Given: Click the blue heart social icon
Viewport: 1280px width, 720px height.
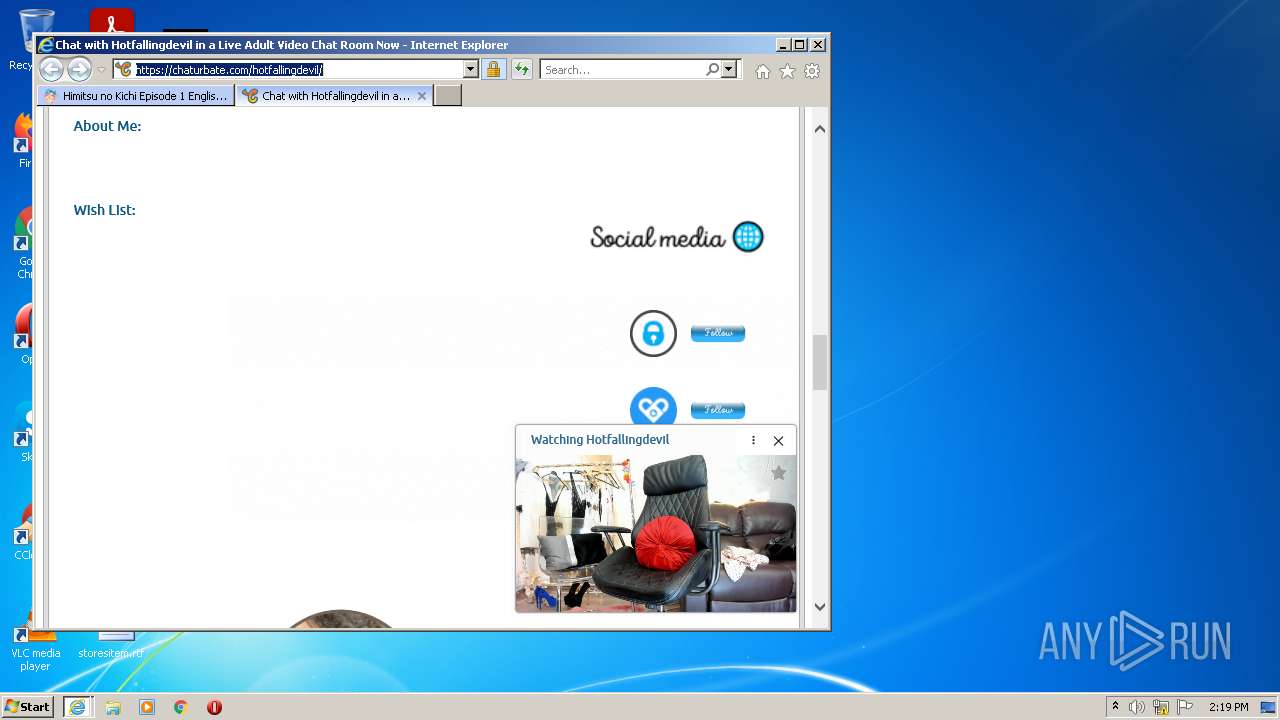Looking at the screenshot, I should point(653,407).
